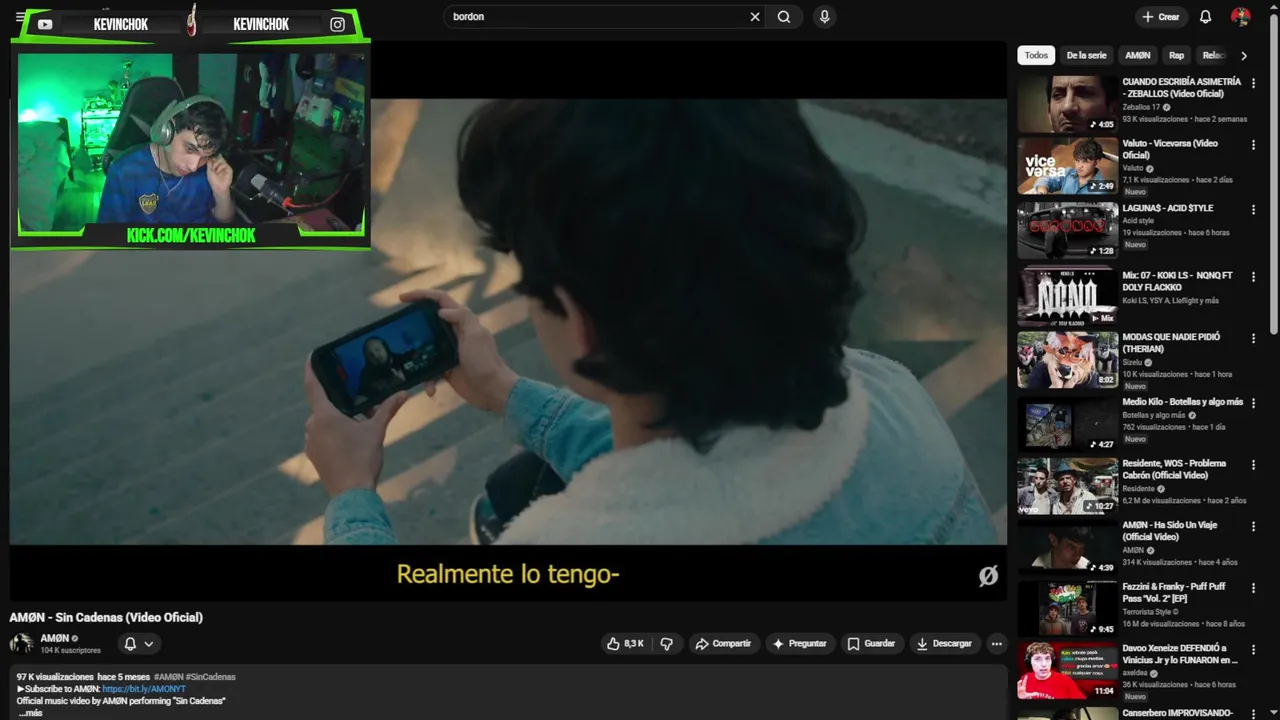Open the AMØN channel avatar
This screenshot has width=1280, height=720.
tap(21, 644)
